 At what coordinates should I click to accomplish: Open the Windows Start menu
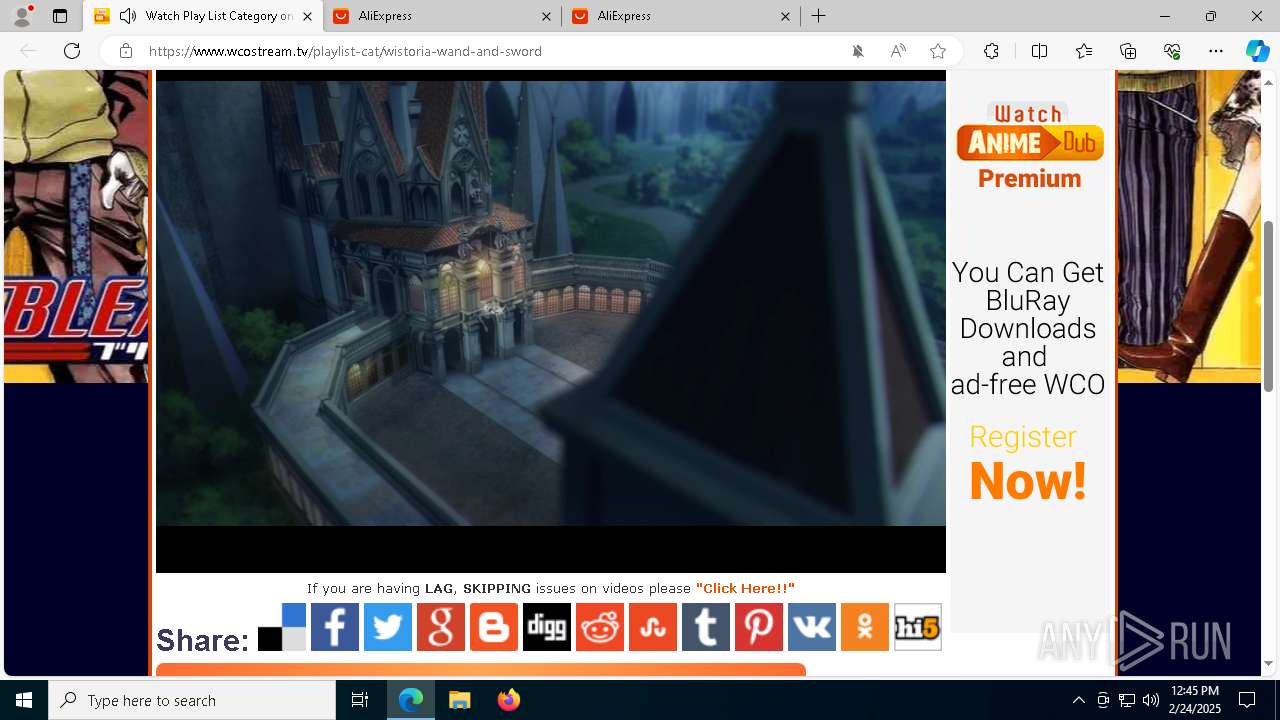coord(24,700)
